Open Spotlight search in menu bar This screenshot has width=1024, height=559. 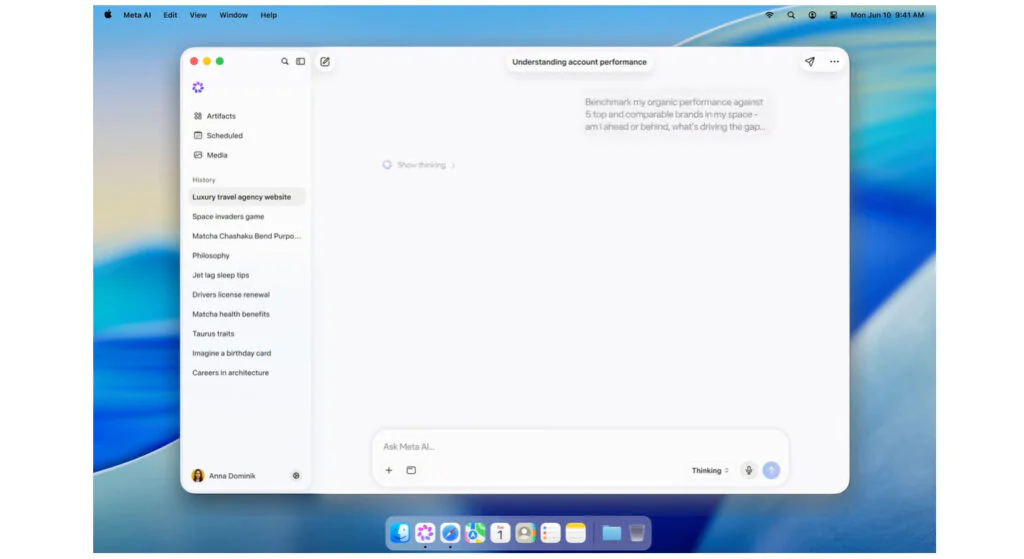tap(791, 15)
